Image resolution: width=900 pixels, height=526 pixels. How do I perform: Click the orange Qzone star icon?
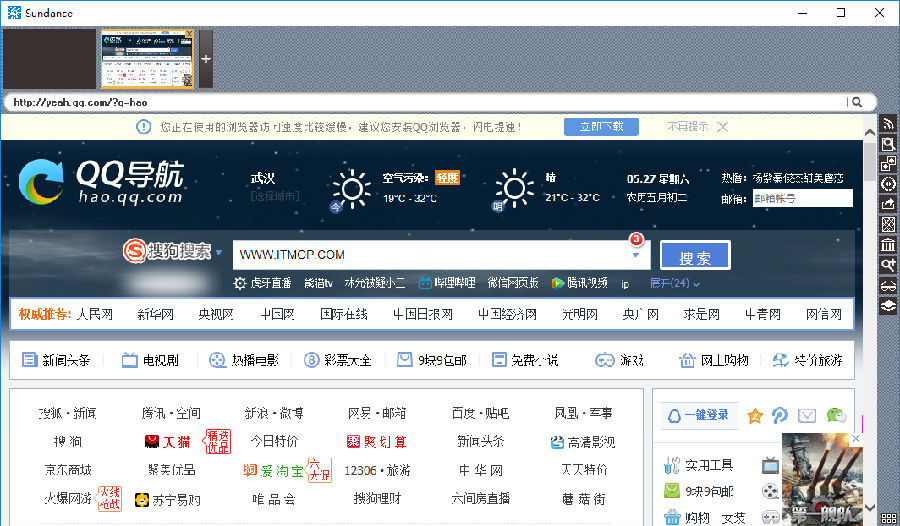[755, 415]
